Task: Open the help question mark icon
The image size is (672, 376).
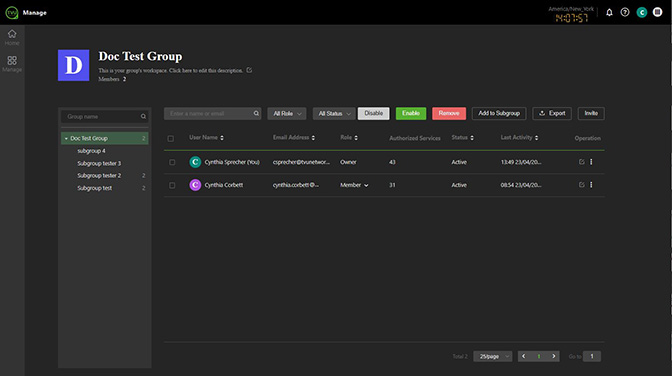Action: tap(625, 12)
